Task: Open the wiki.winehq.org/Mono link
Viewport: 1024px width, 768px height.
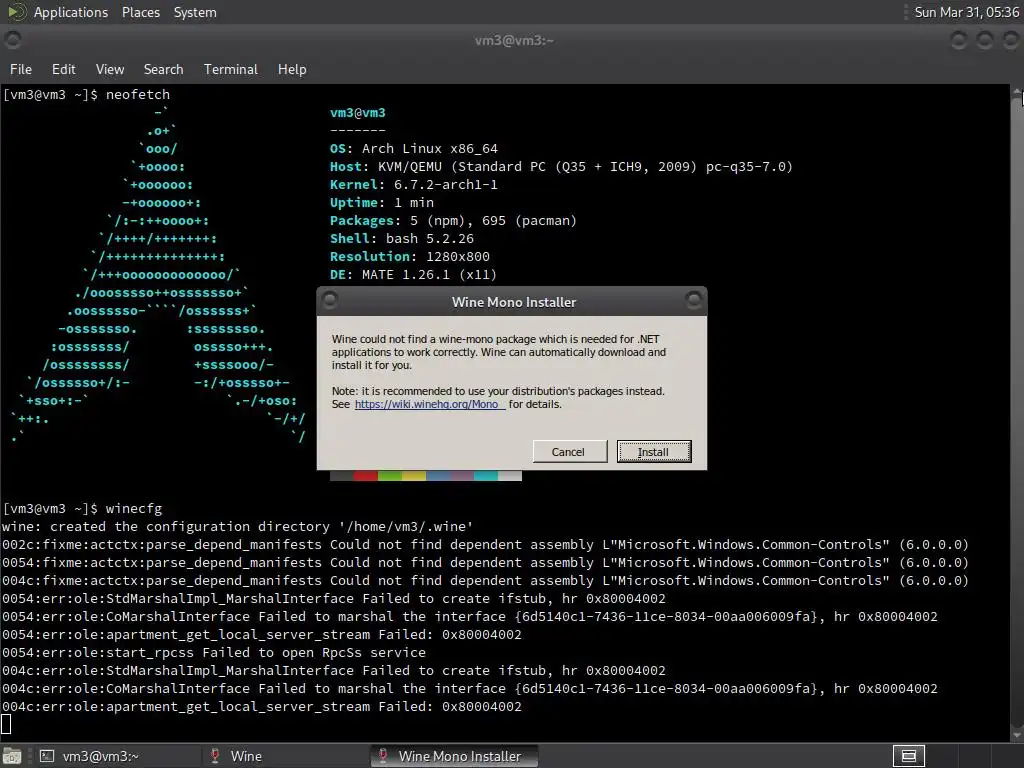Action: [428, 404]
